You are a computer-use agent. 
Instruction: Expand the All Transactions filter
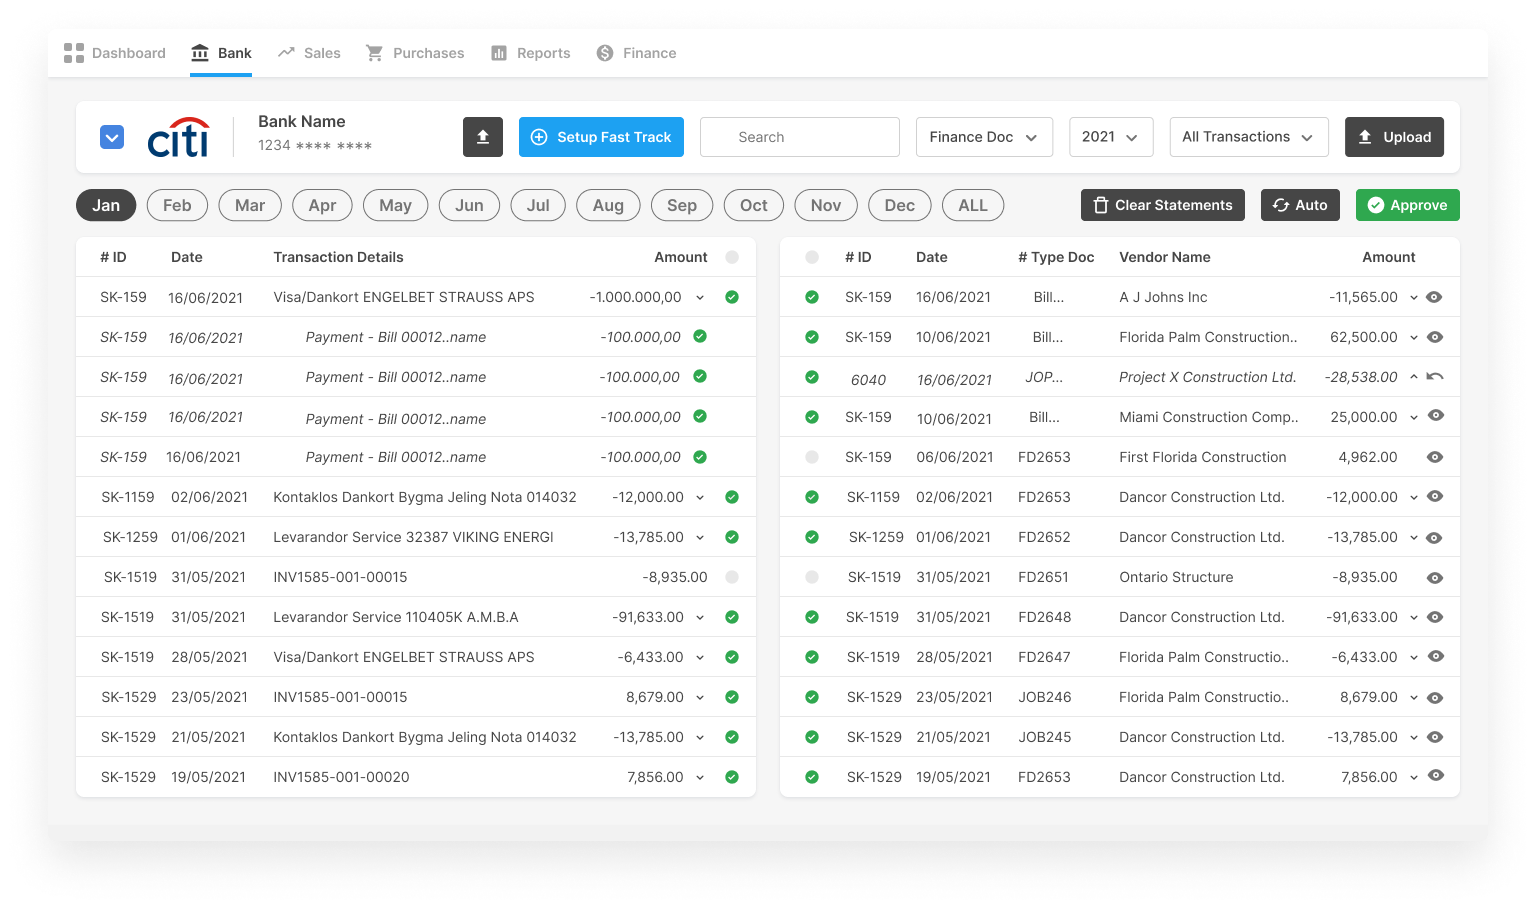click(x=1248, y=137)
